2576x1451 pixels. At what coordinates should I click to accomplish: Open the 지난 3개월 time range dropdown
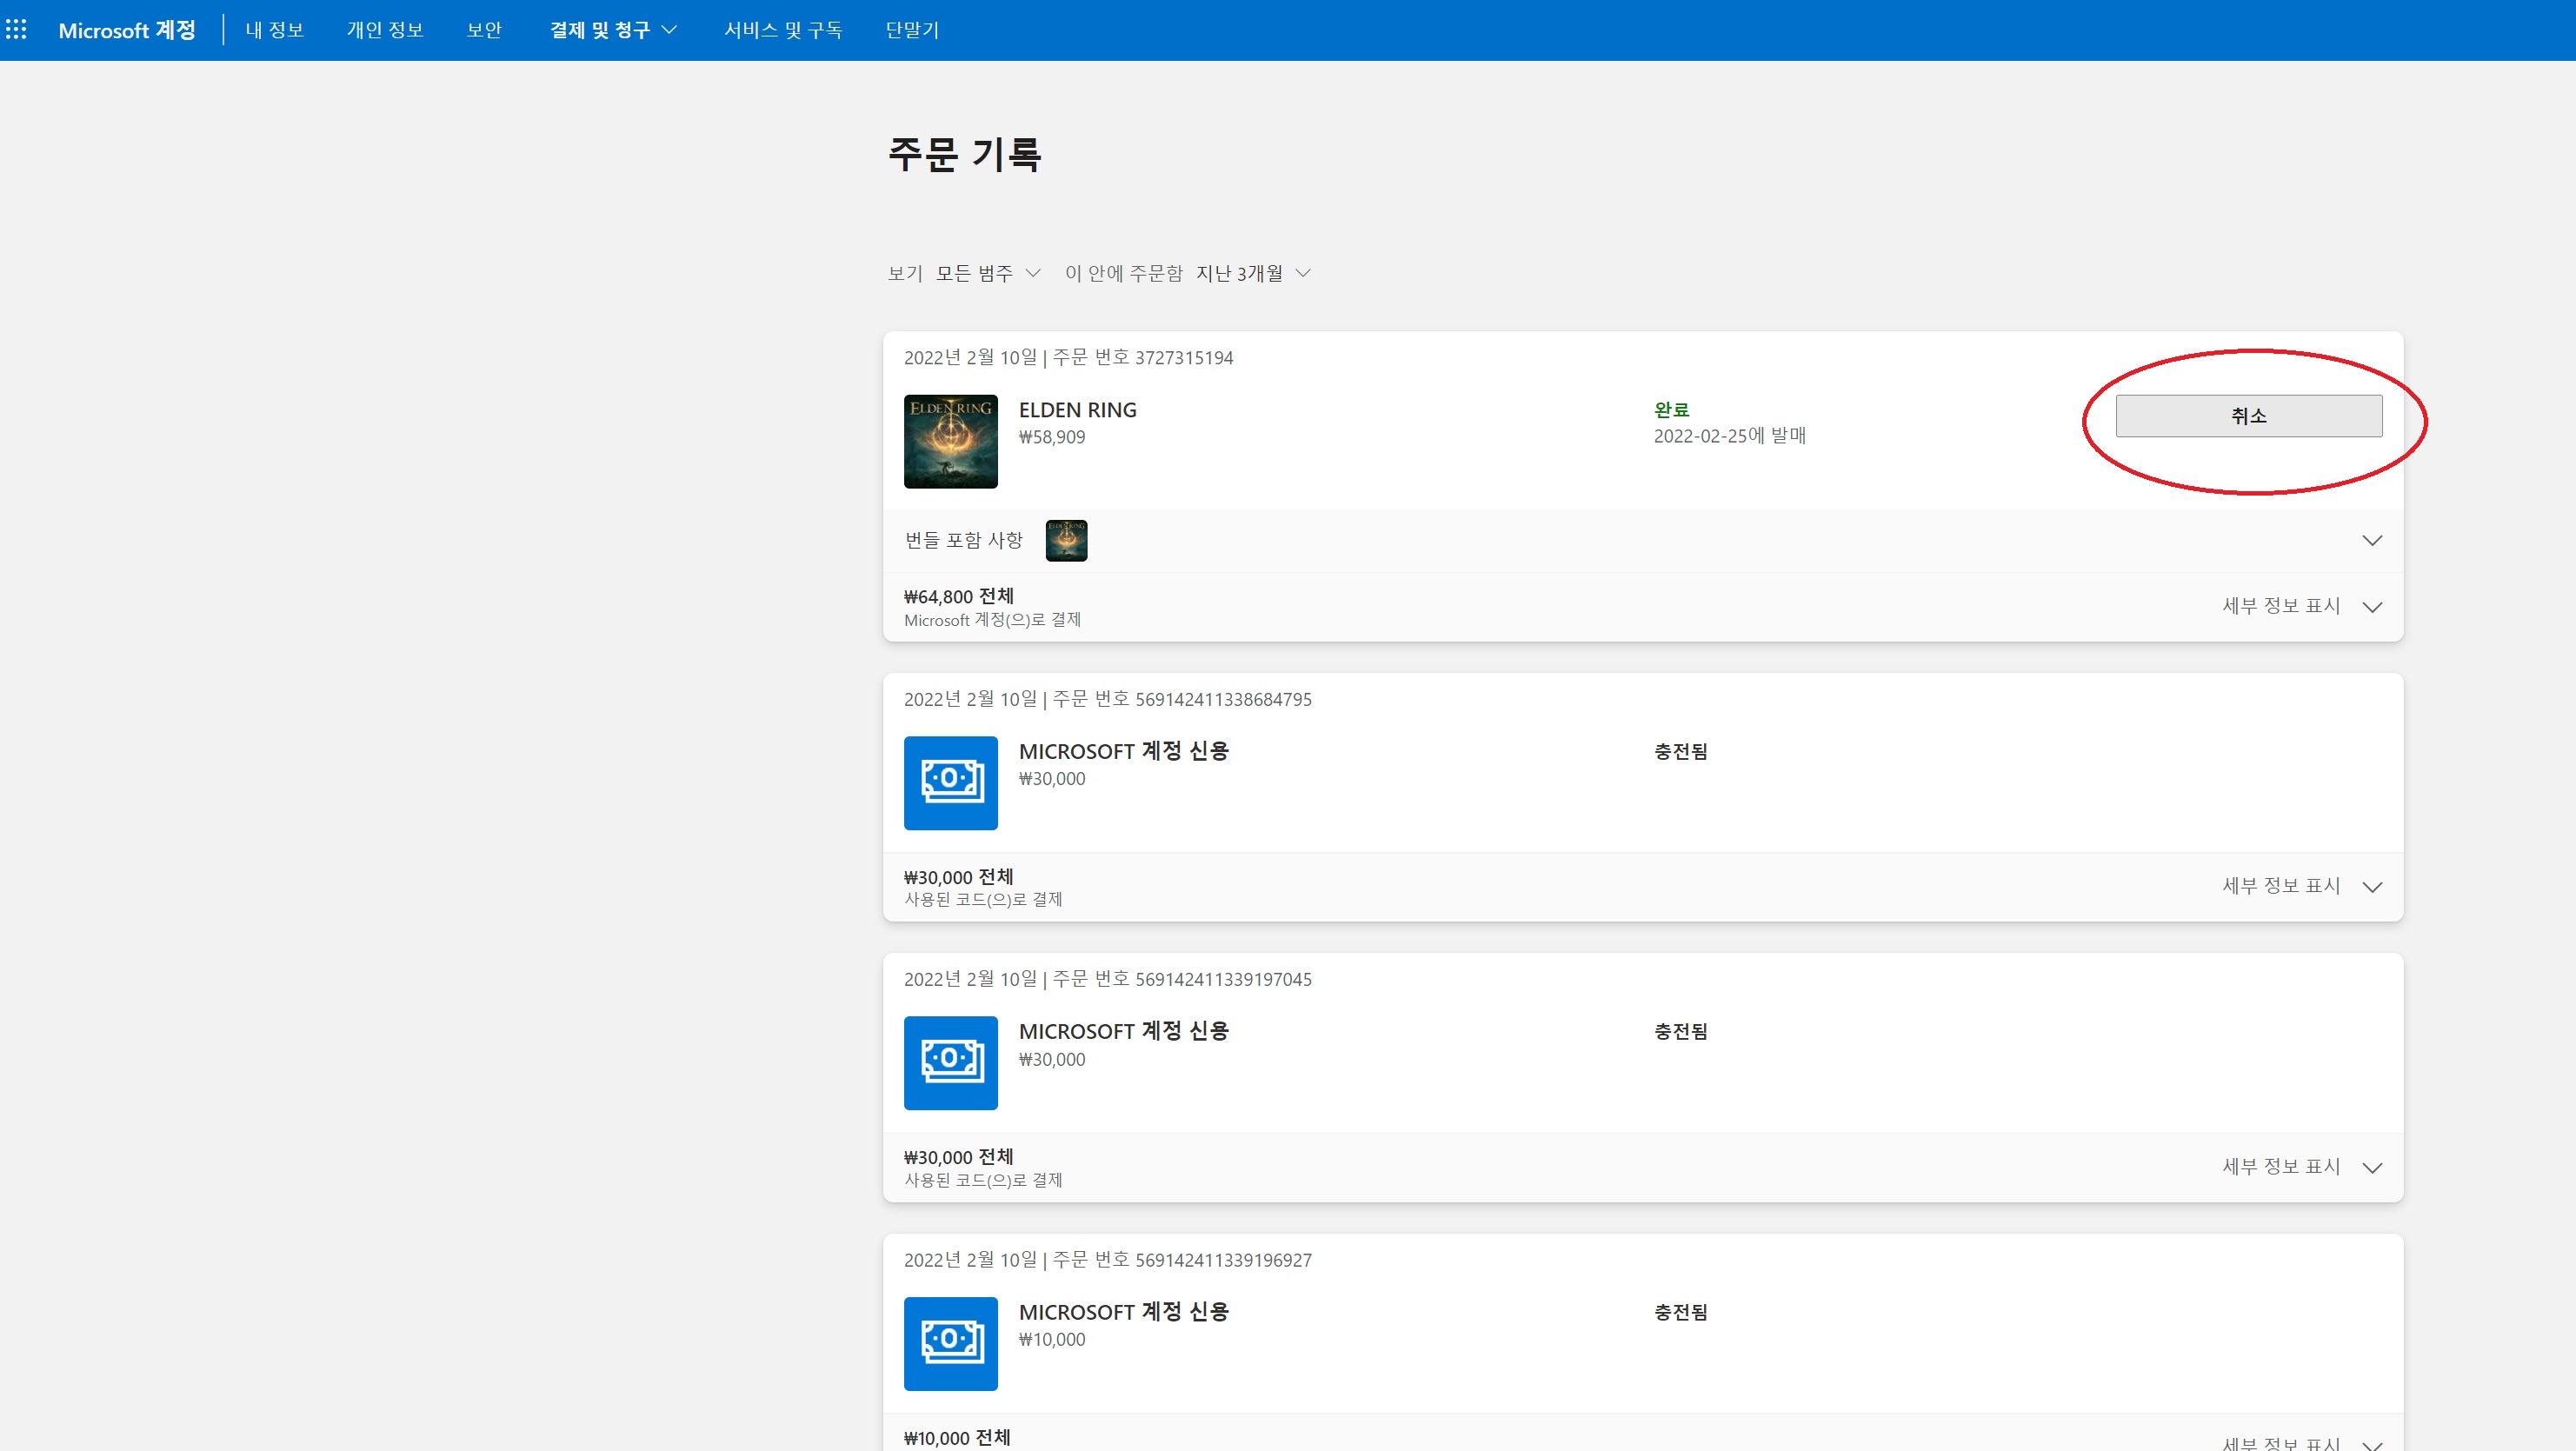point(1253,273)
